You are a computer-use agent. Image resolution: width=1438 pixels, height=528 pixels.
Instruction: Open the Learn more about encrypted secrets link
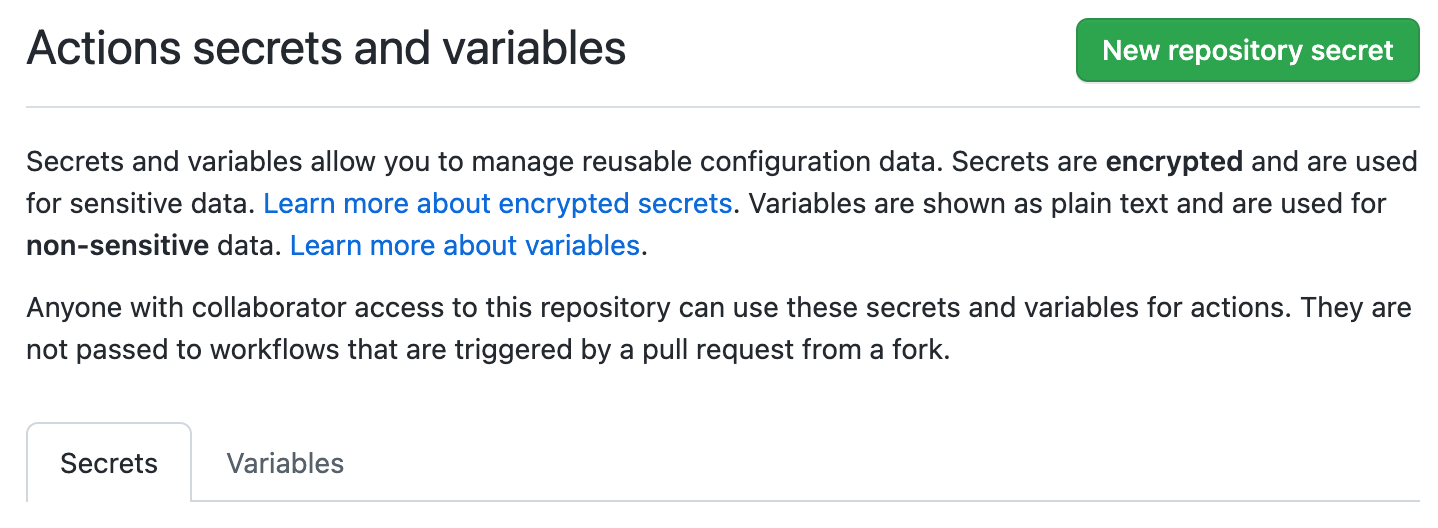[x=497, y=204]
